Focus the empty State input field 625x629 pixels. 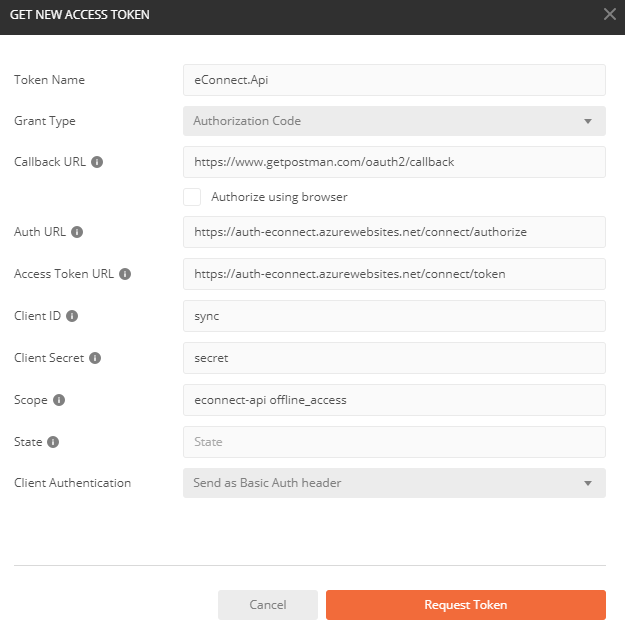tap(394, 442)
